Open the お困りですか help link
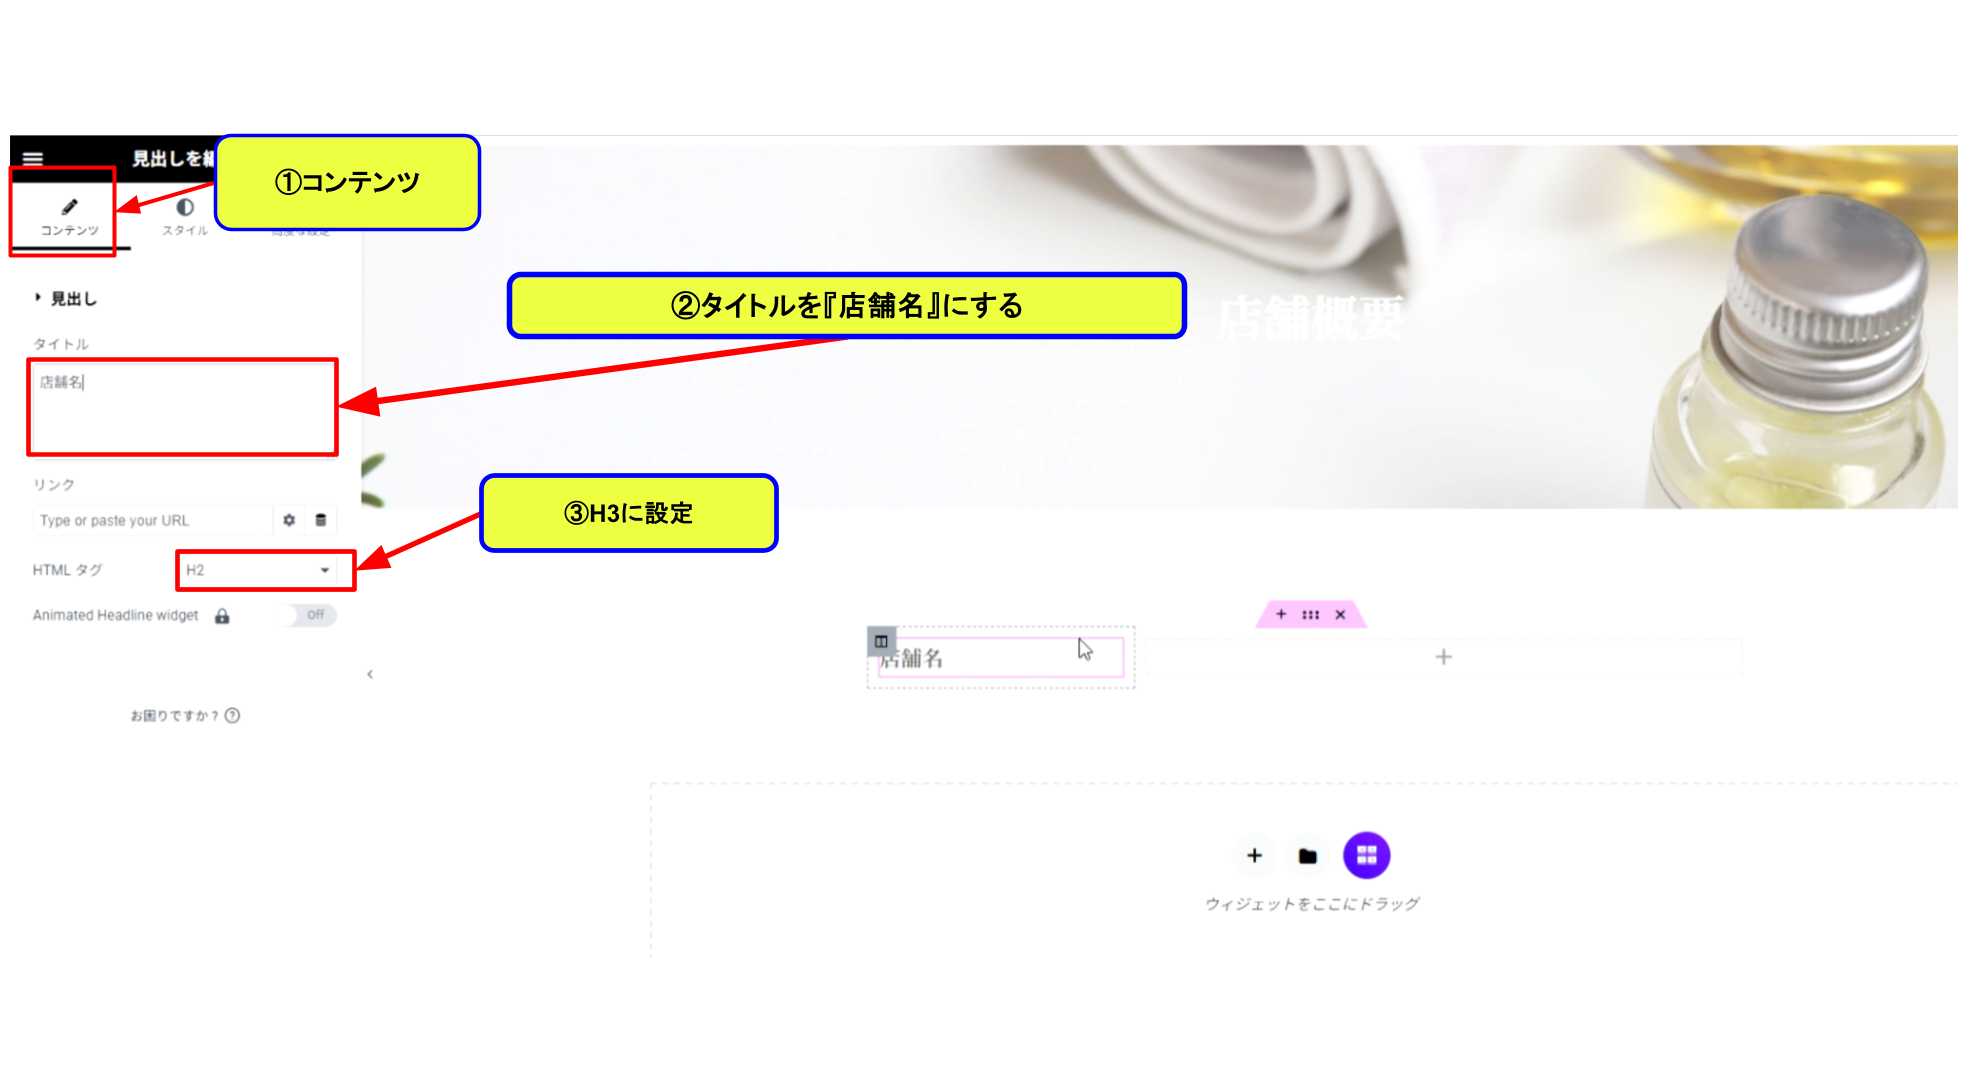 tap(185, 715)
